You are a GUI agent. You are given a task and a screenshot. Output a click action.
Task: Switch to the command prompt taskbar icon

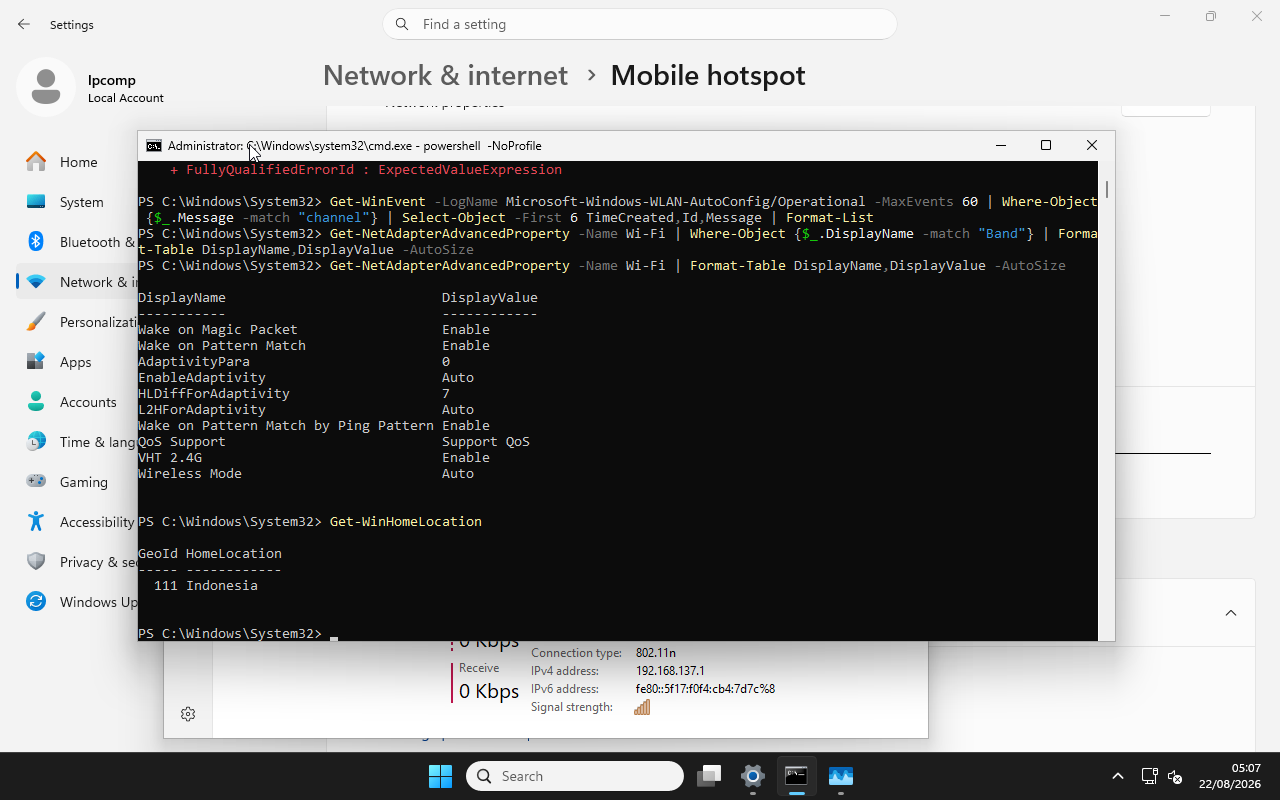[796, 776]
